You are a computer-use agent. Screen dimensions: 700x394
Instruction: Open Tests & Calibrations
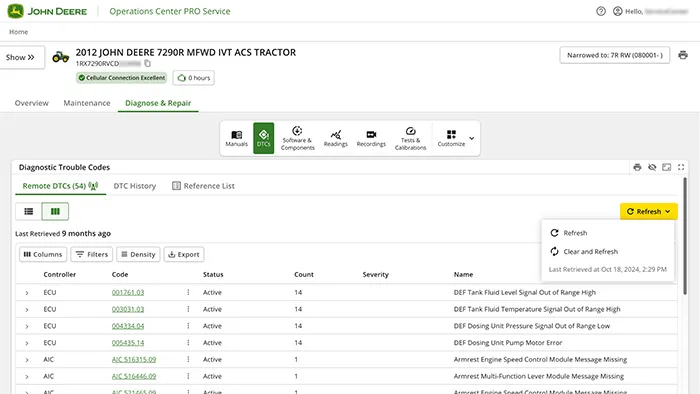click(410, 138)
